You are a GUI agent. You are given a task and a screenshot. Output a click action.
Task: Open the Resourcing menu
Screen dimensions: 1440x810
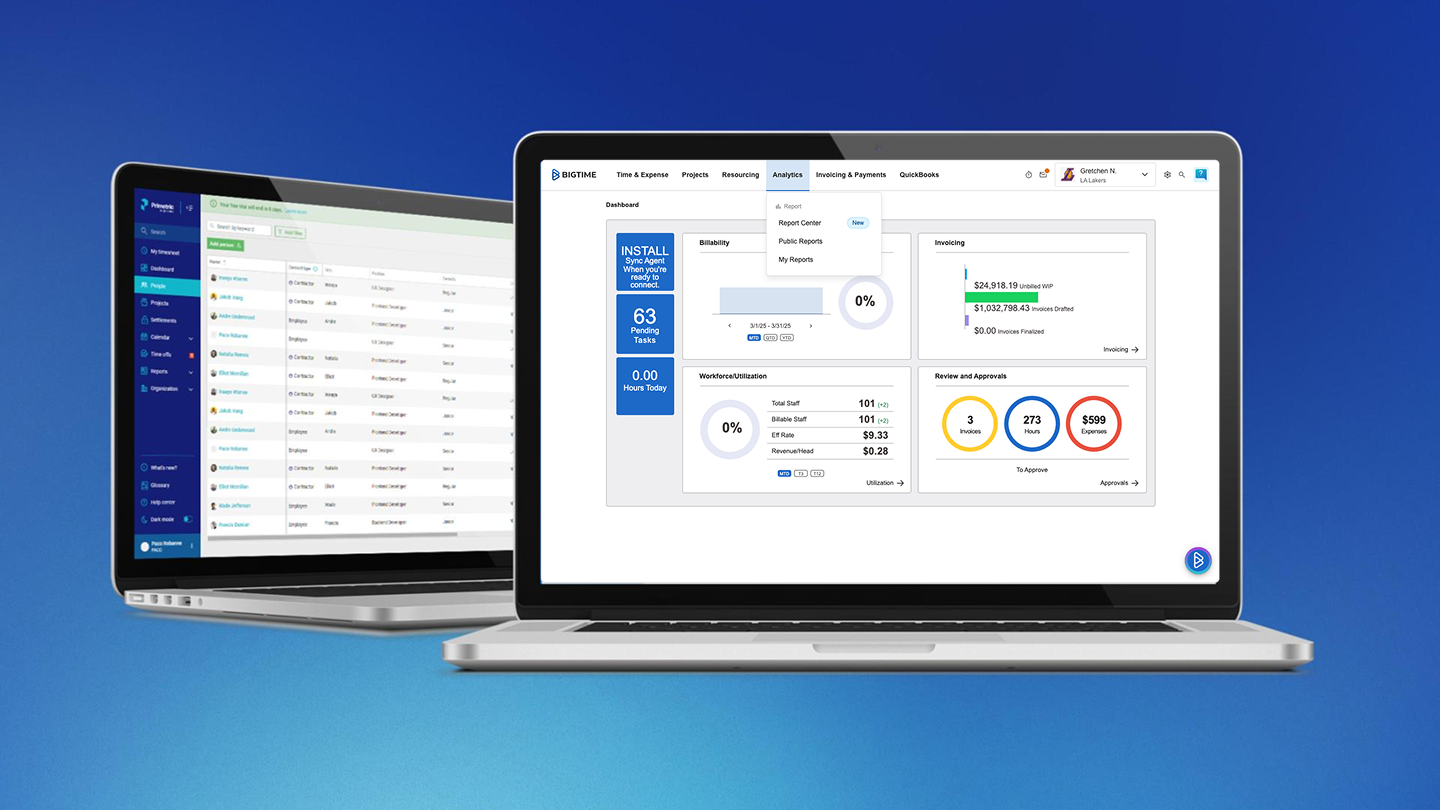(x=740, y=175)
